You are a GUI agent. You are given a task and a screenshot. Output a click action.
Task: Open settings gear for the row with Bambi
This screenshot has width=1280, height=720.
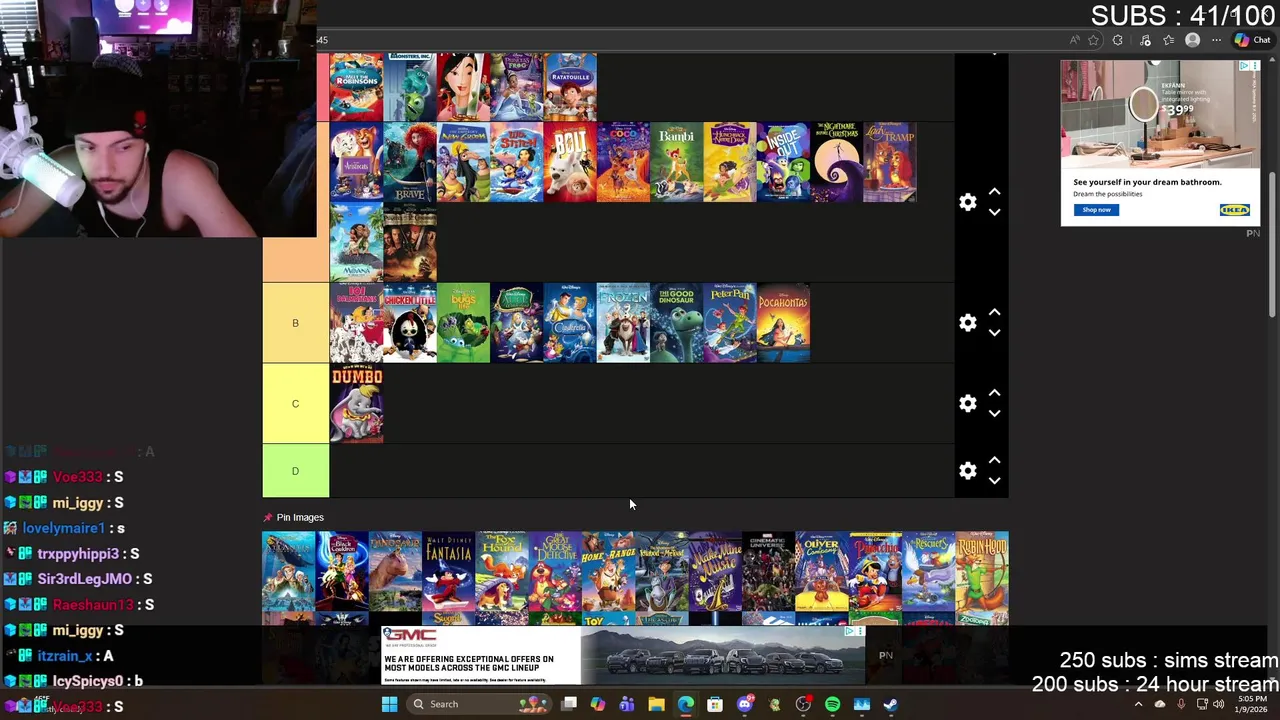(967, 202)
